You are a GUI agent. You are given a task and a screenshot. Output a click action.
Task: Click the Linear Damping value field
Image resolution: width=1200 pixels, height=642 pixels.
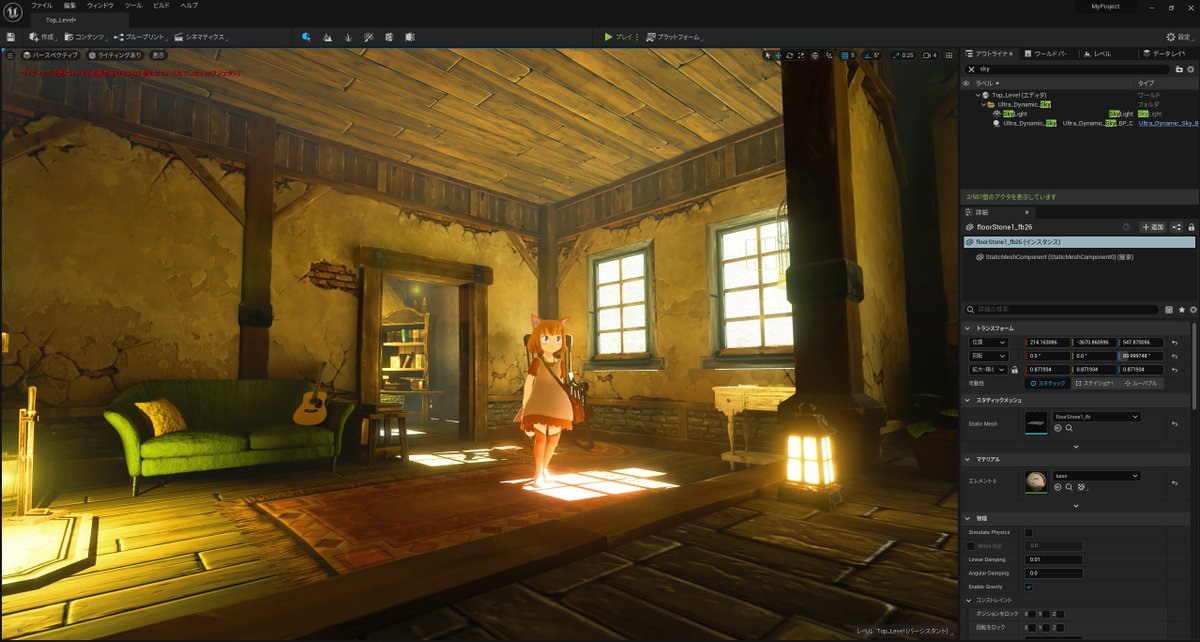(x=1054, y=559)
